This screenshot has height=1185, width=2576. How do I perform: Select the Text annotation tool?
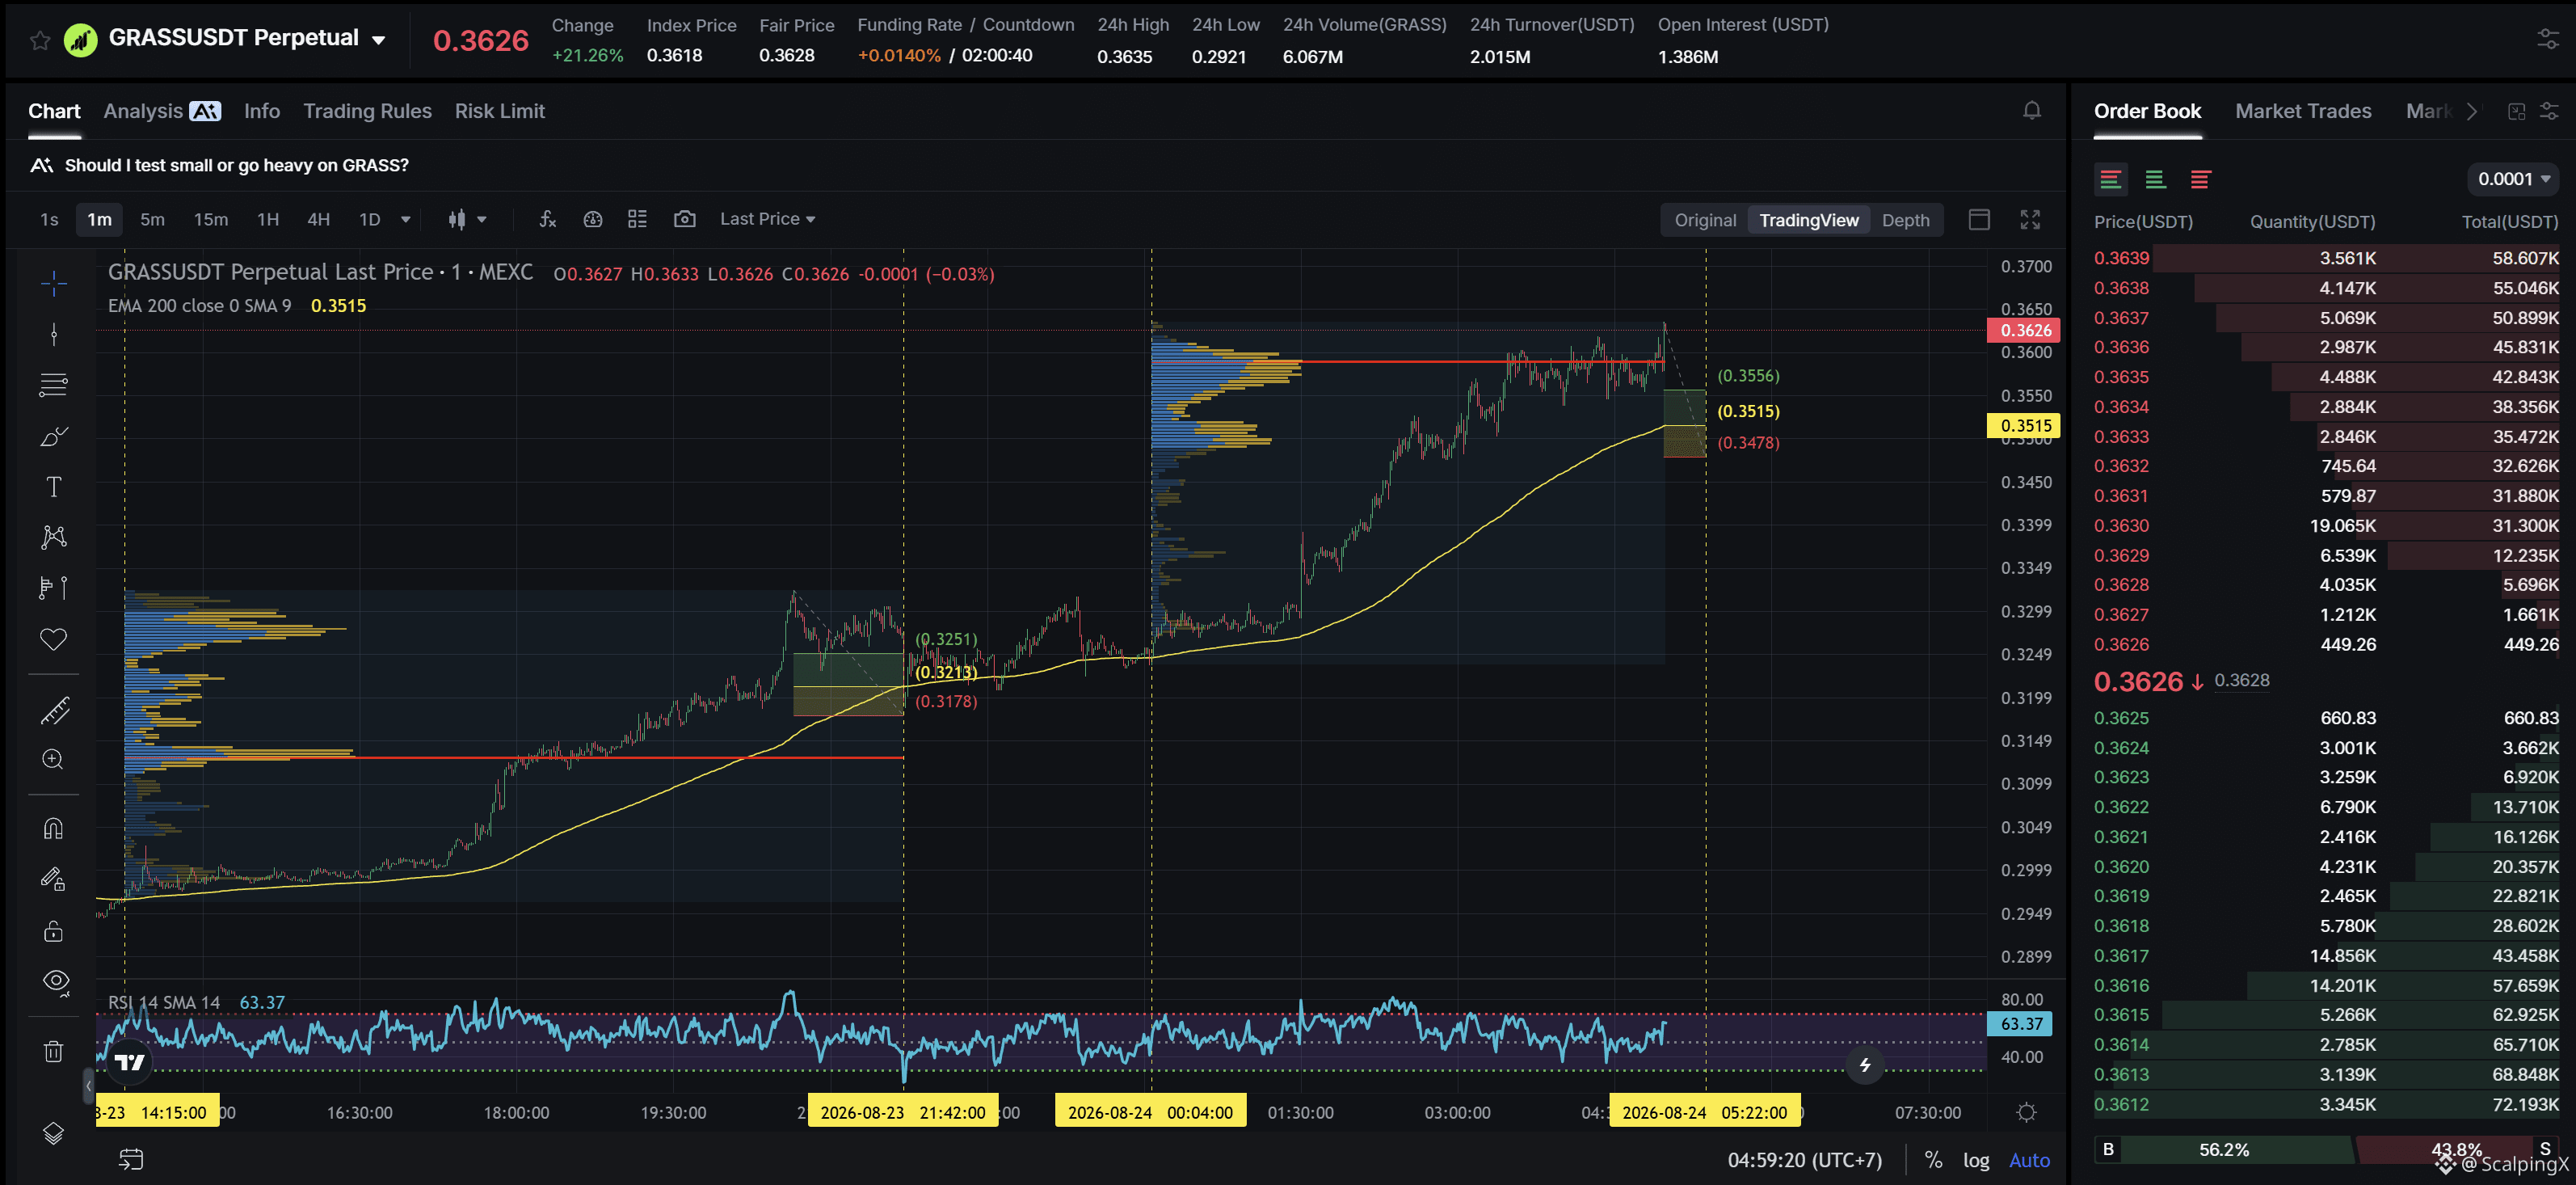[54, 487]
